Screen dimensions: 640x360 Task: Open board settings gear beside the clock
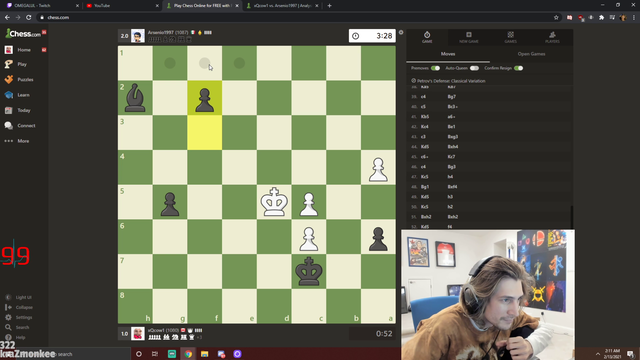click(401, 32)
